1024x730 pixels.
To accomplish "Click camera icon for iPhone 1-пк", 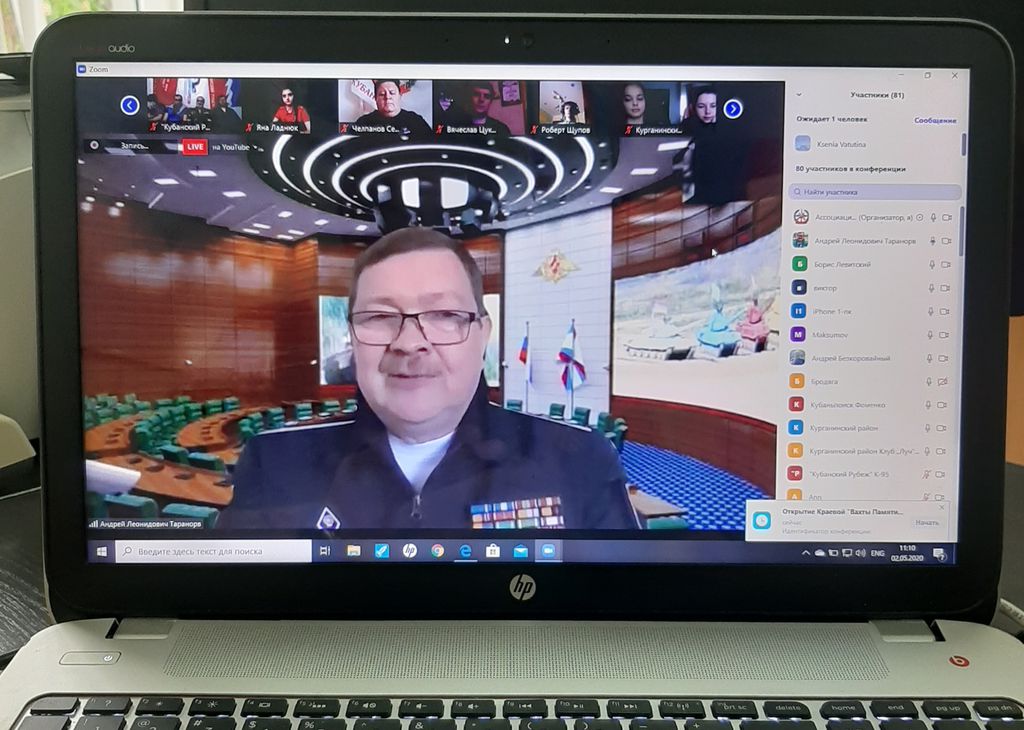I will [x=944, y=311].
